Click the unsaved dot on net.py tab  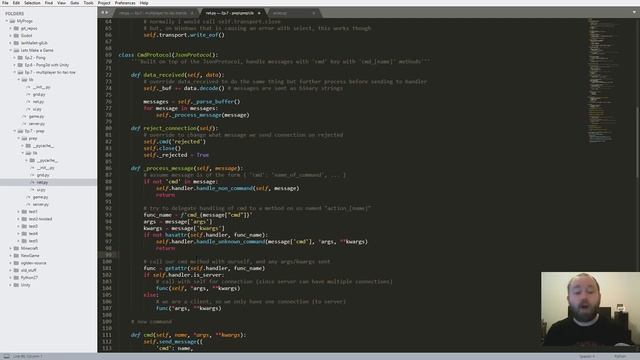[x=259, y=13]
